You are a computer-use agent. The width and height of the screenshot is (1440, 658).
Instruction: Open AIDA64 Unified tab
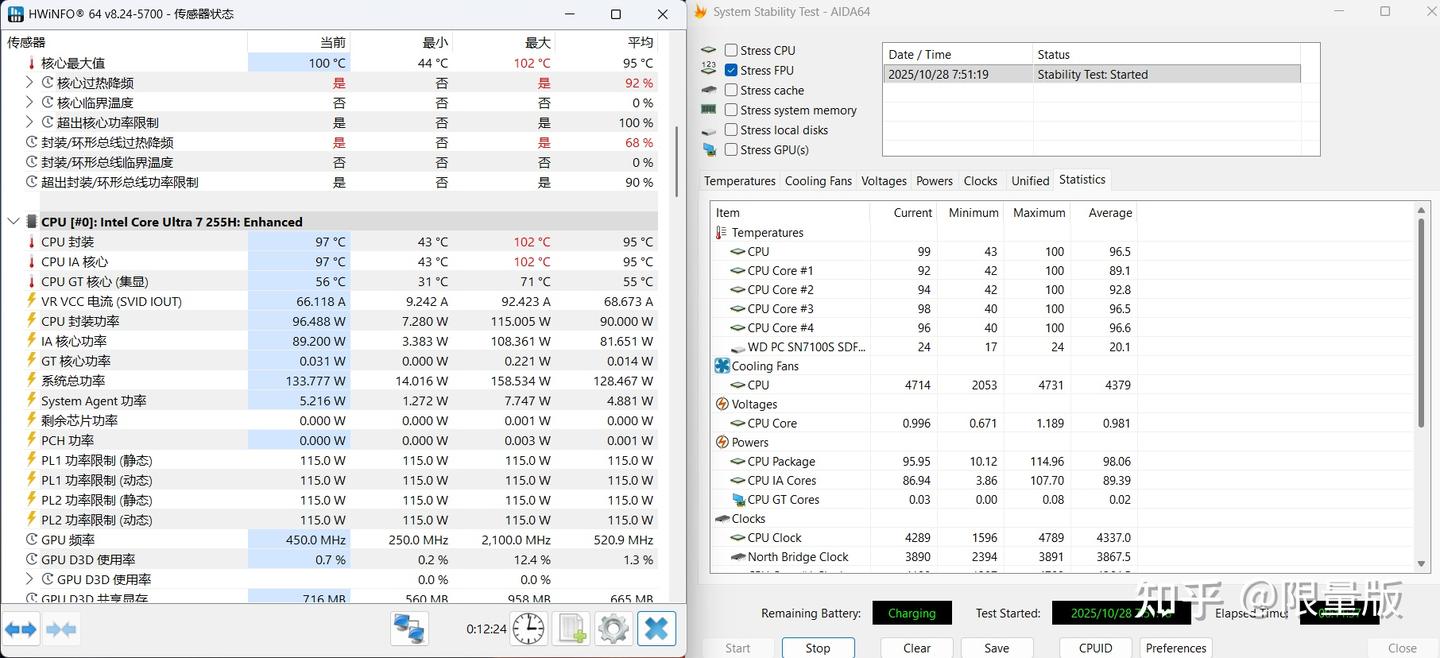1030,181
